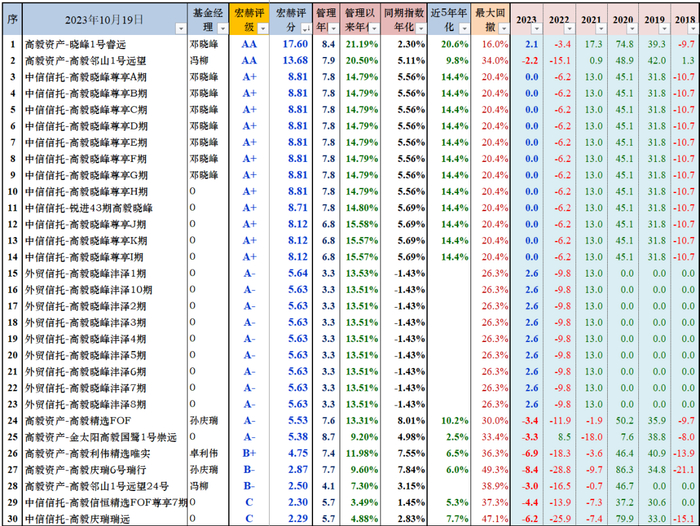Select cell 中信信托-高毅晓峰尊享J期

point(105,225)
